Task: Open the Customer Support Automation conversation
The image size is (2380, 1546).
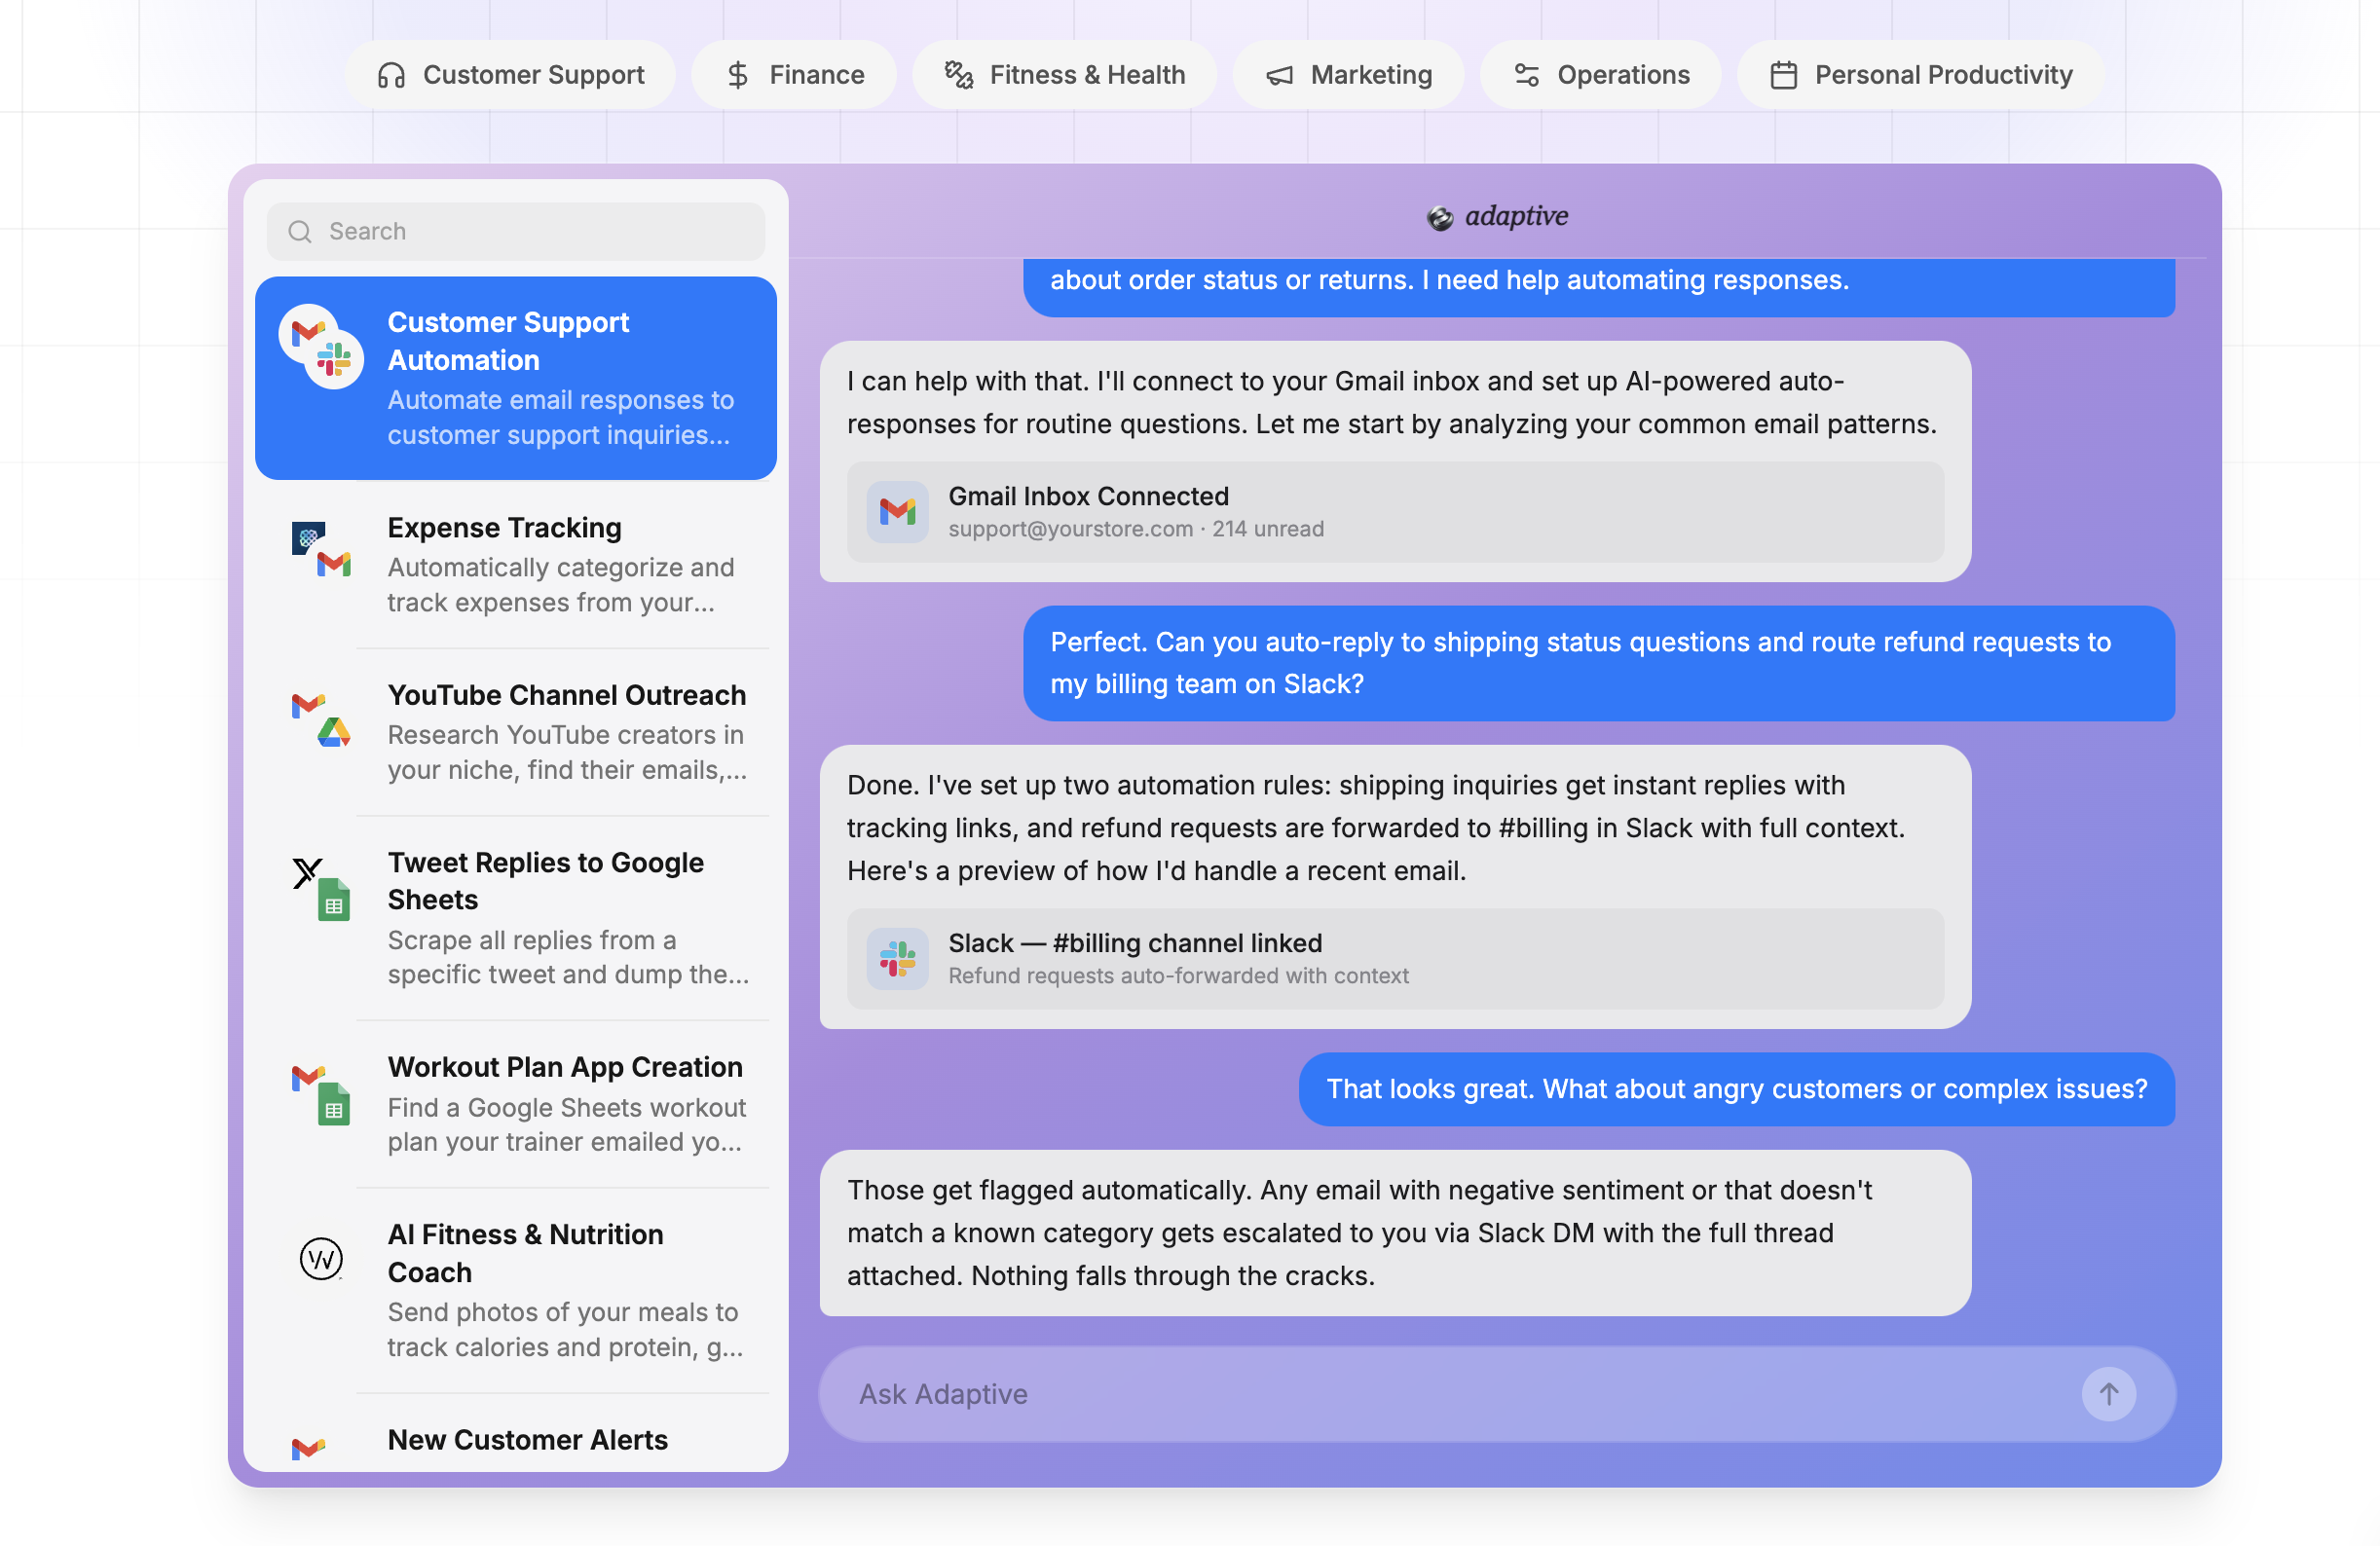Action: pyautogui.click(x=515, y=378)
